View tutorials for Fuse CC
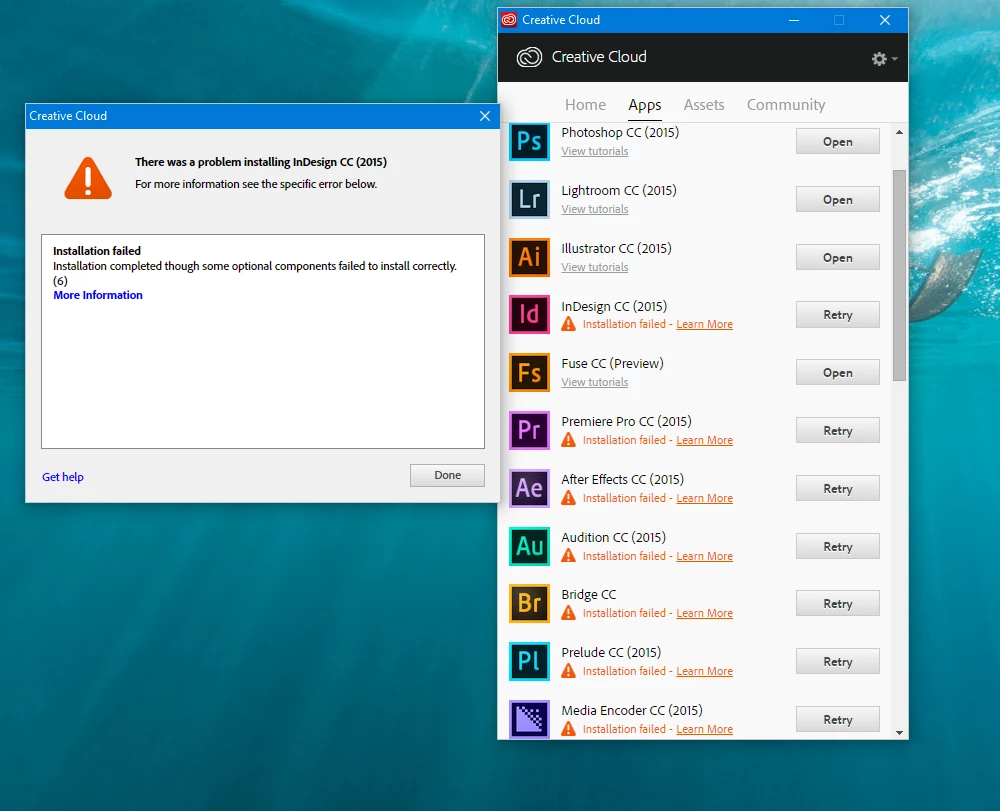The image size is (1000, 811). point(594,382)
